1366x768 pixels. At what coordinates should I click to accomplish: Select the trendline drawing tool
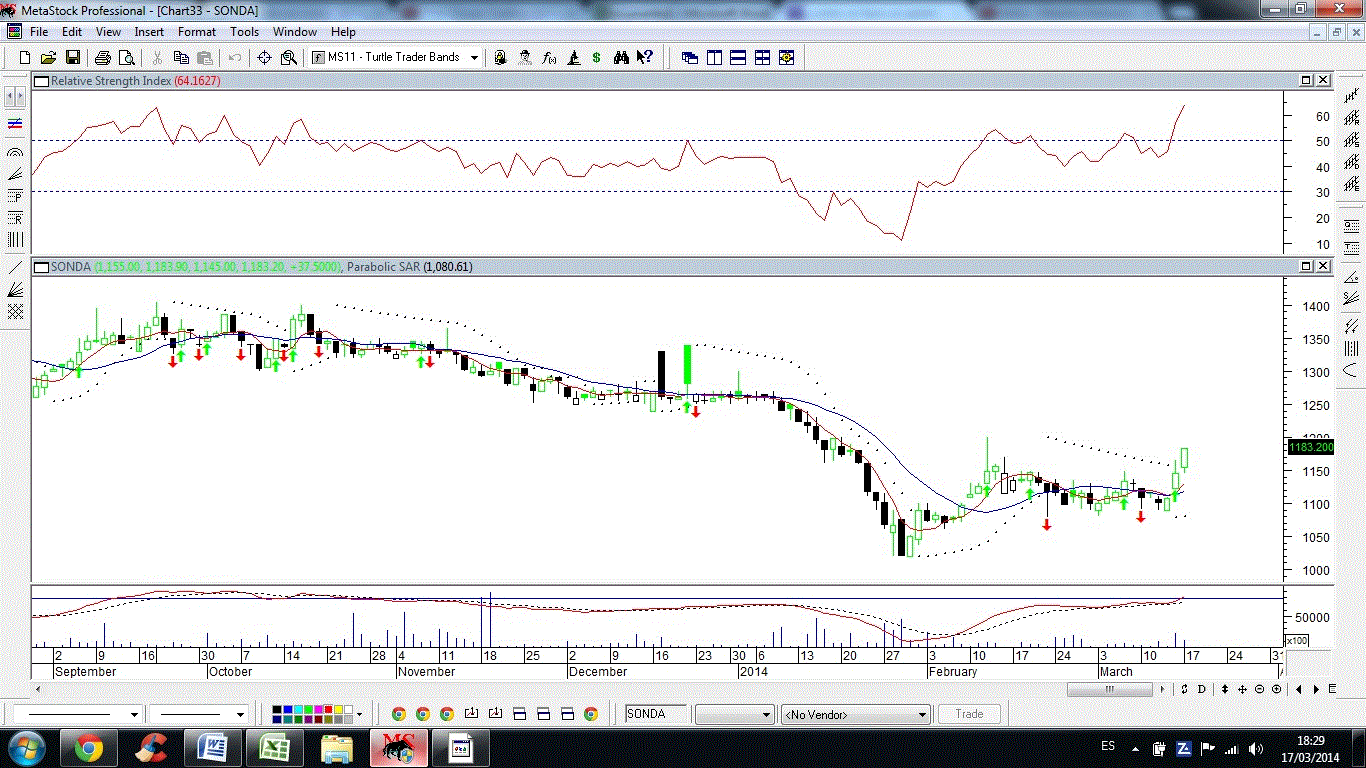point(15,267)
